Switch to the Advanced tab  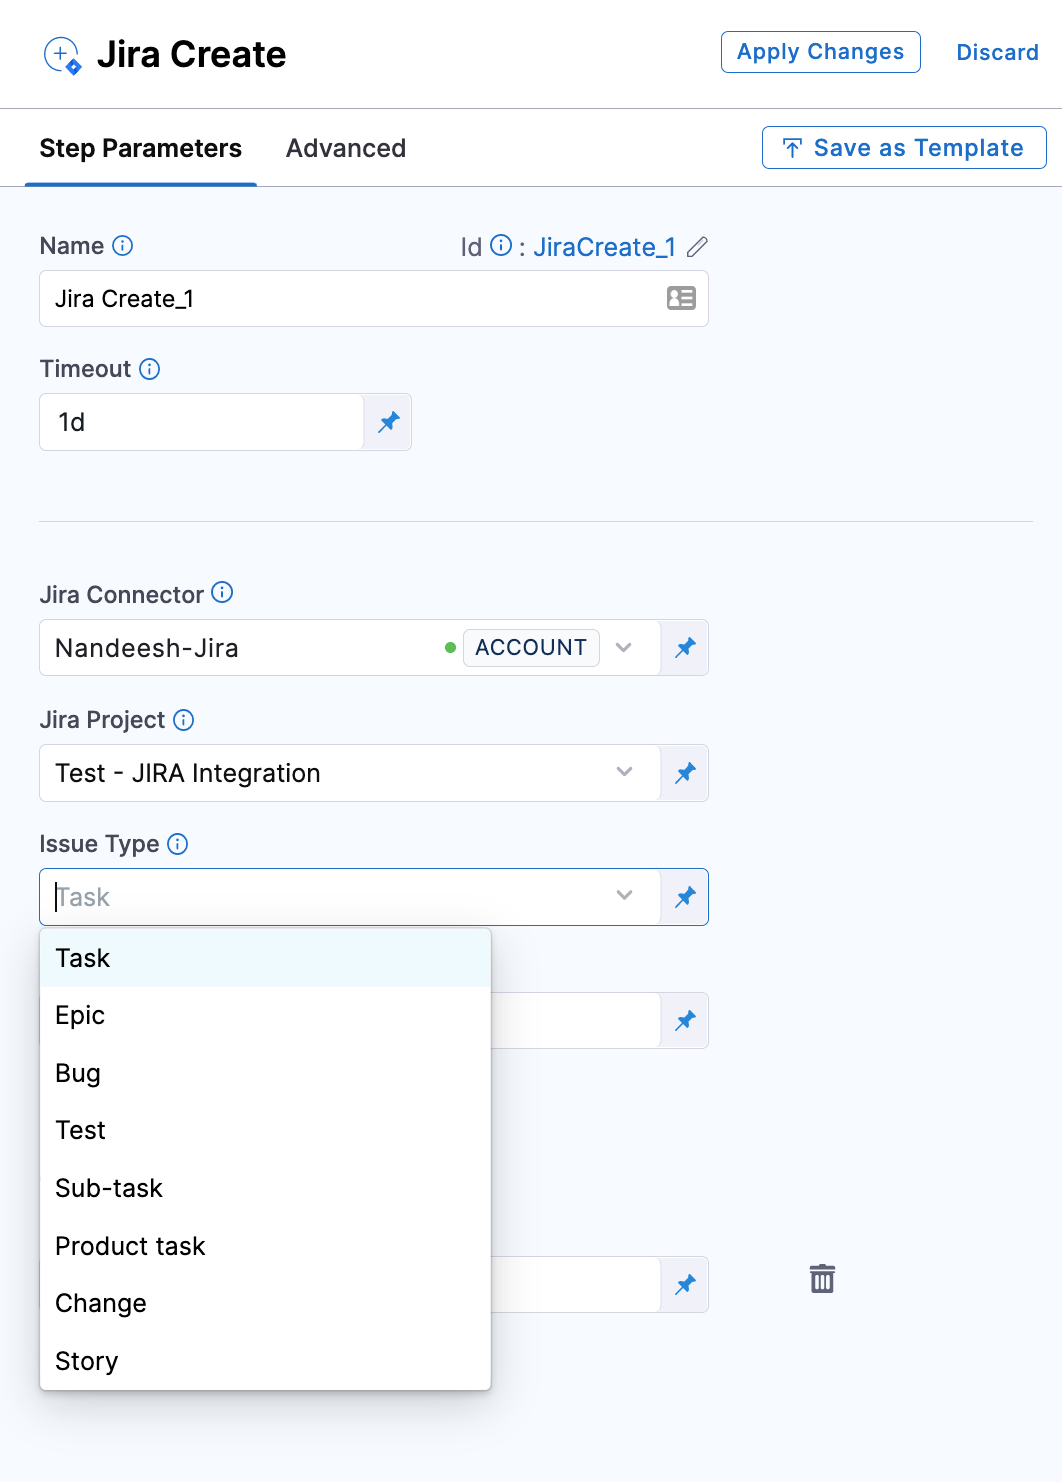pyautogui.click(x=346, y=148)
